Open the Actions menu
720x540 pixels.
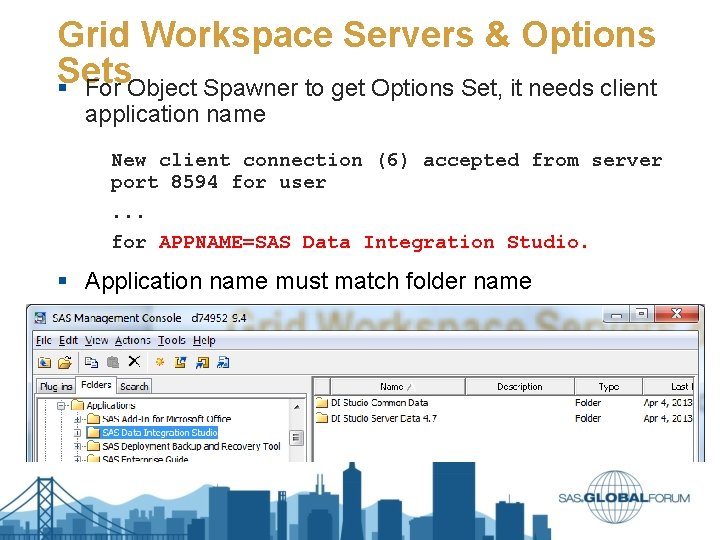tap(132, 340)
